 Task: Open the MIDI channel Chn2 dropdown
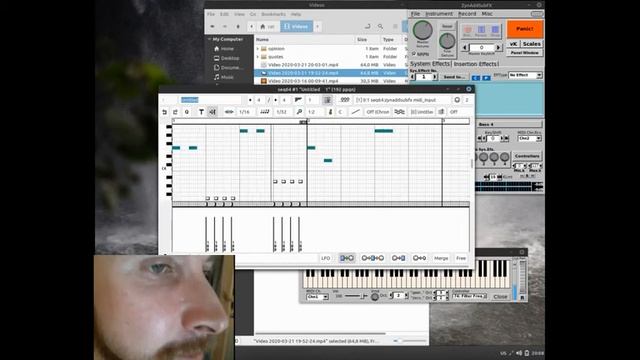(x=529, y=138)
